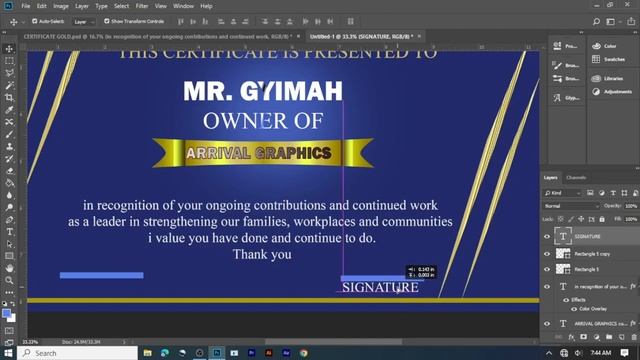This screenshot has height=360, width=640.
Task: Open the Swatches panel
Action: coord(609,59)
